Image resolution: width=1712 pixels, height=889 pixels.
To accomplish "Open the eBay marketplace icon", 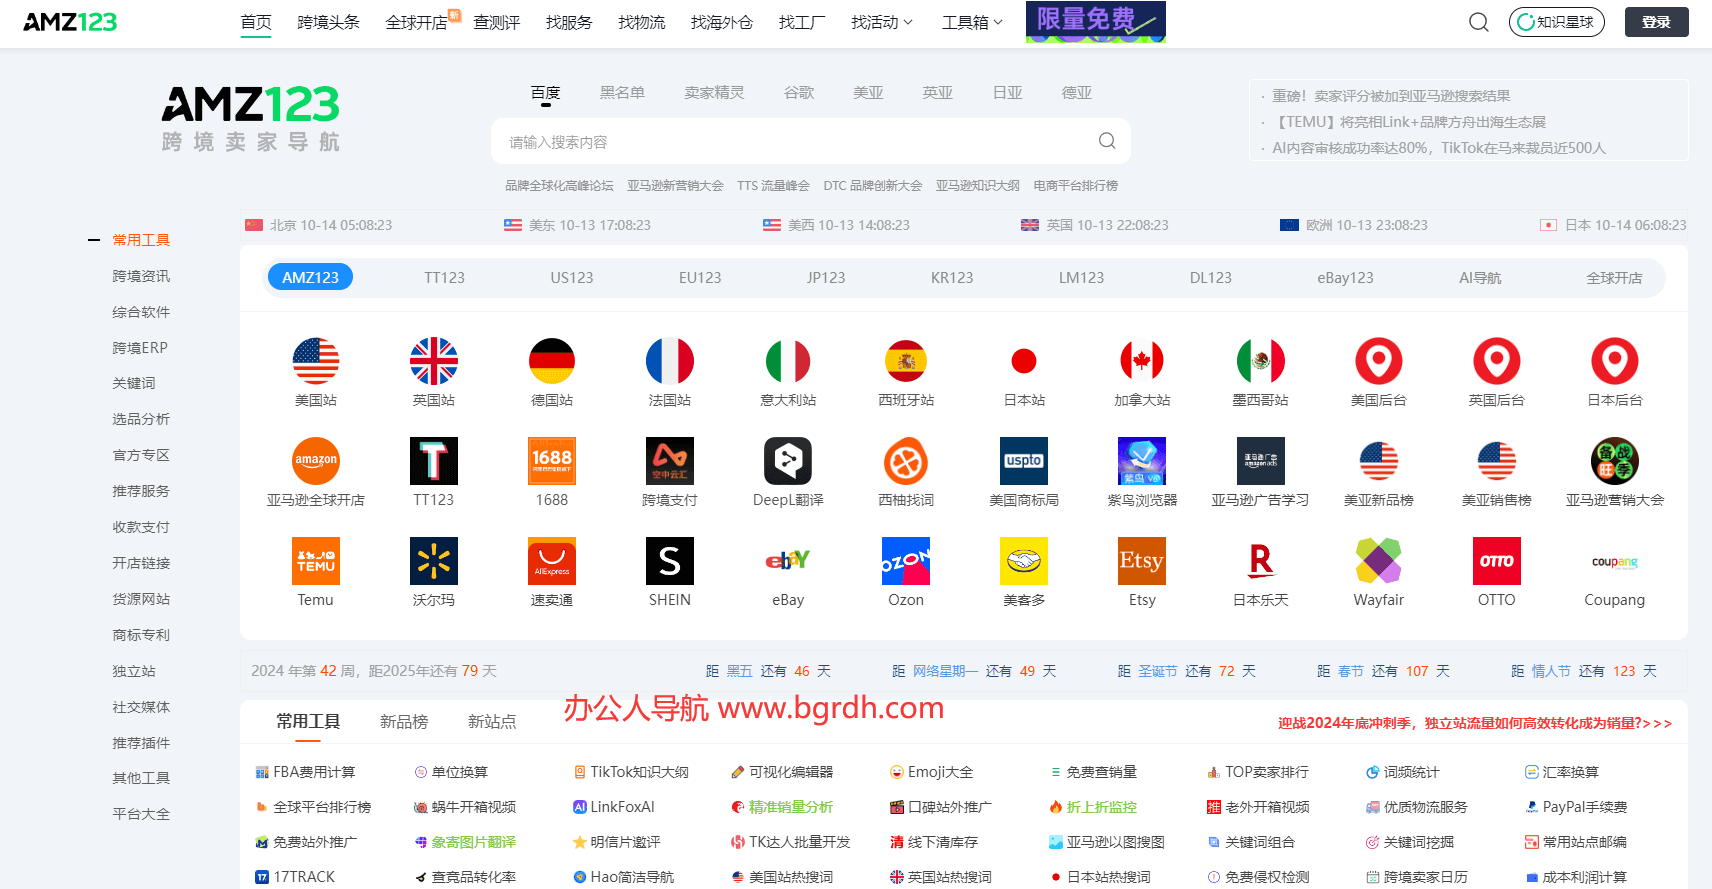I will click(x=788, y=562).
